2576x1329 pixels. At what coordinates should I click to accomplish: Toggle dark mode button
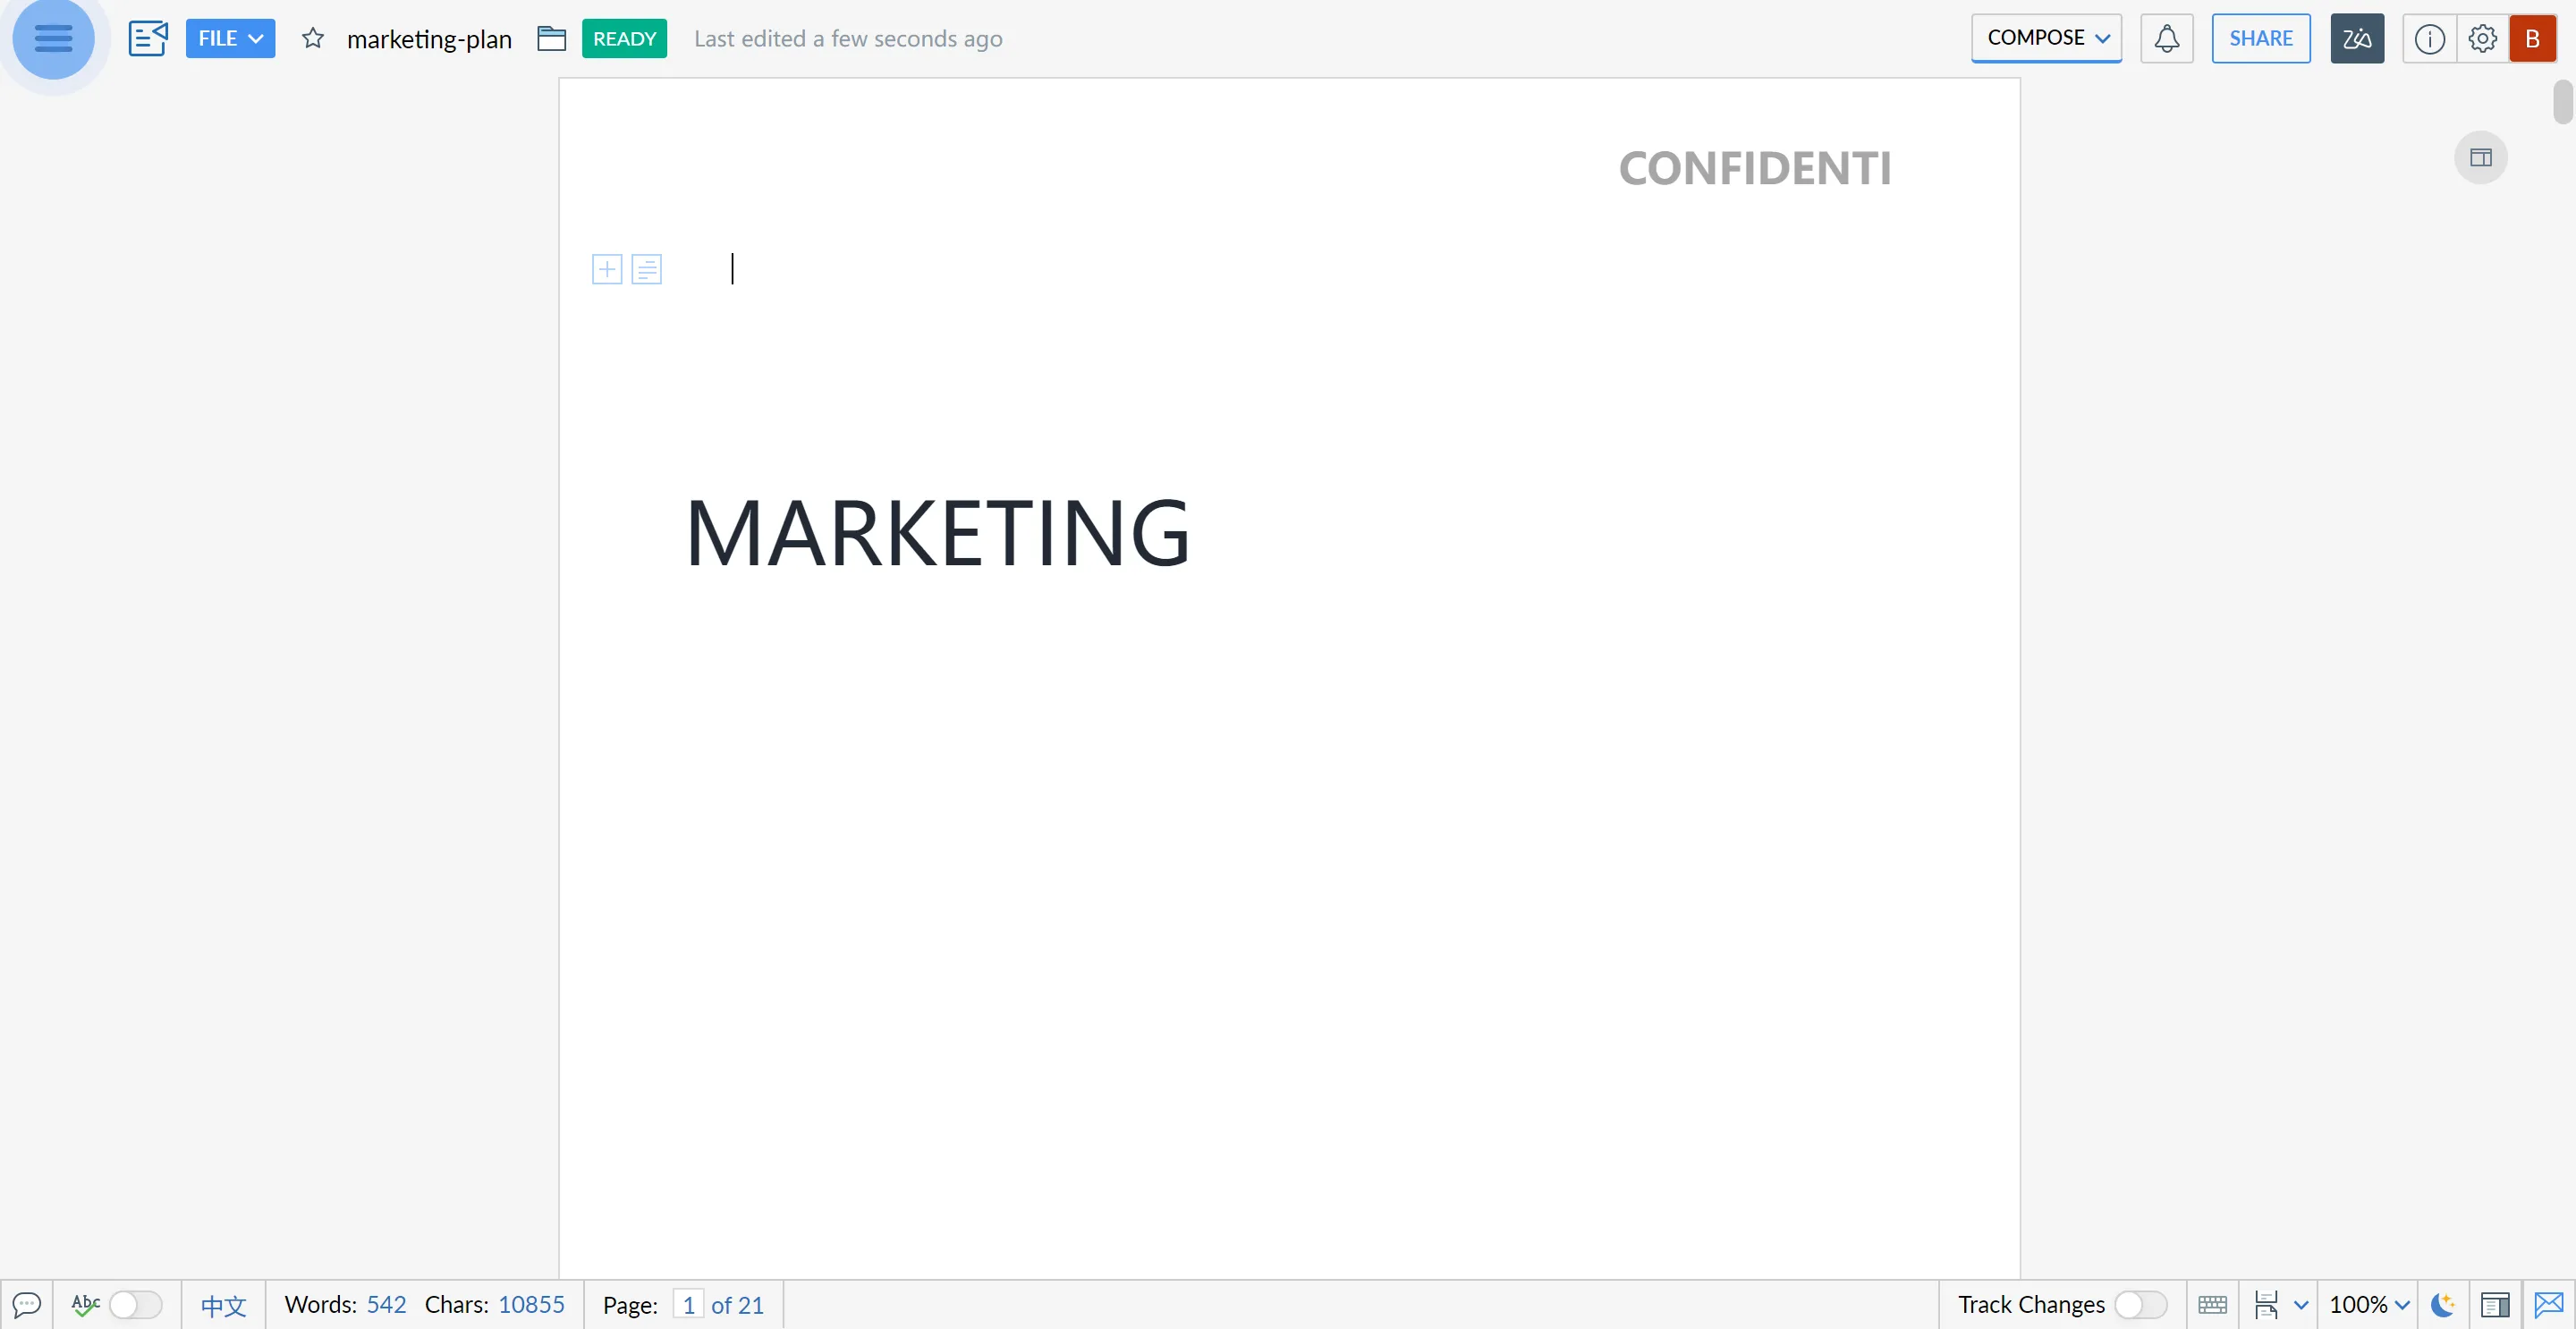point(2440,1304)
